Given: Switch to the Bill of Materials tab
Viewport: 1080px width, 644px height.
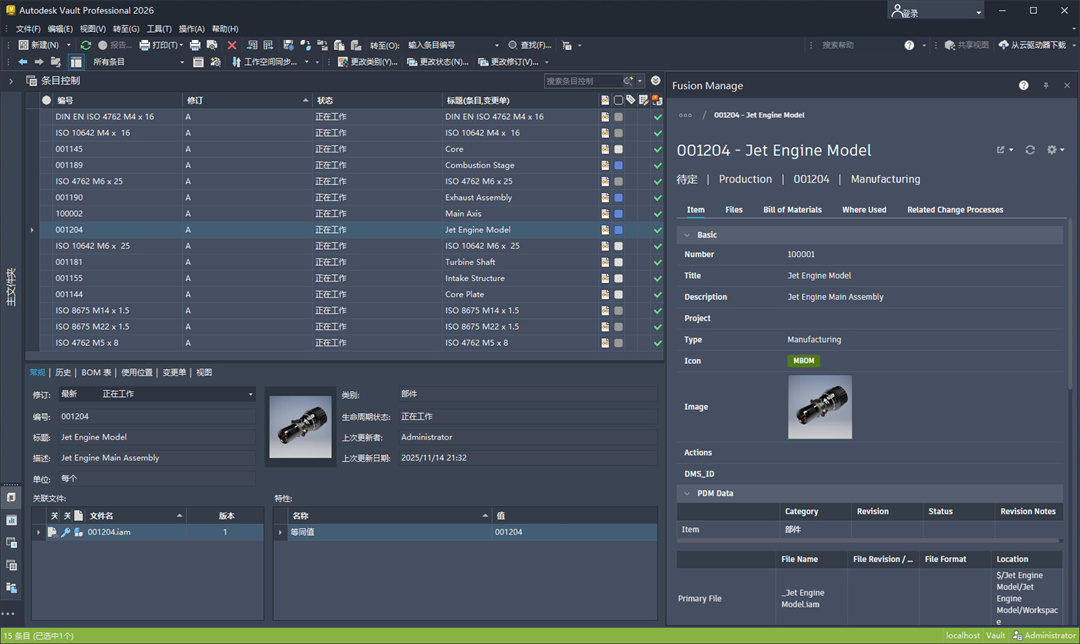Looking at the screenshot, I should coord(792,210).
